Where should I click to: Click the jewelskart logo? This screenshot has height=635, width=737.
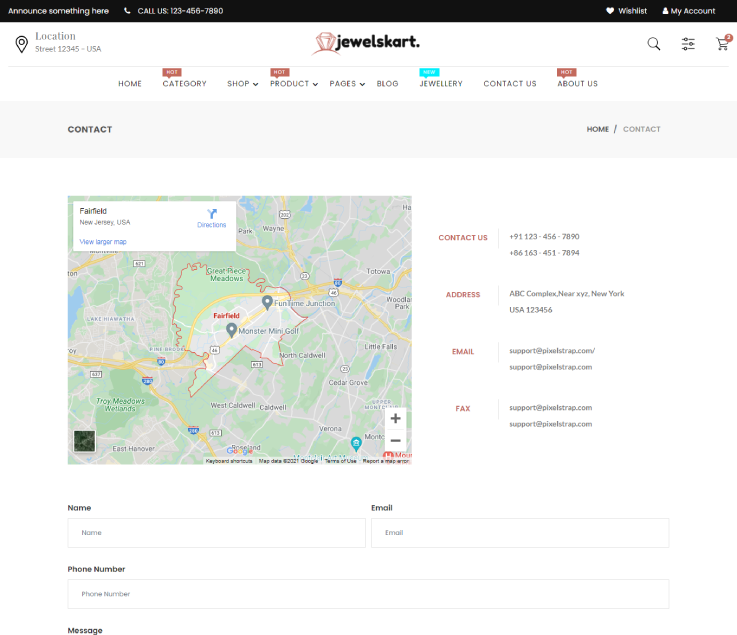(x=366, y=43)
